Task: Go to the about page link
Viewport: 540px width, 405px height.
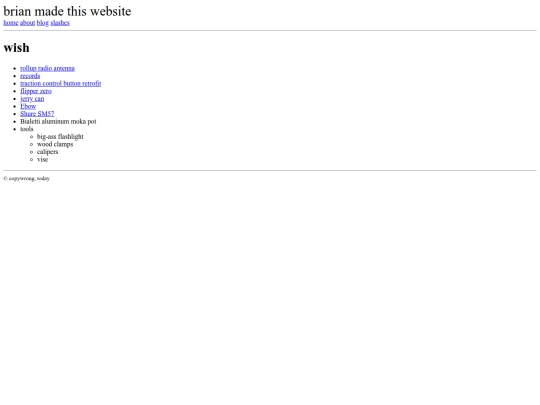Action: click(x=28, y=23)
